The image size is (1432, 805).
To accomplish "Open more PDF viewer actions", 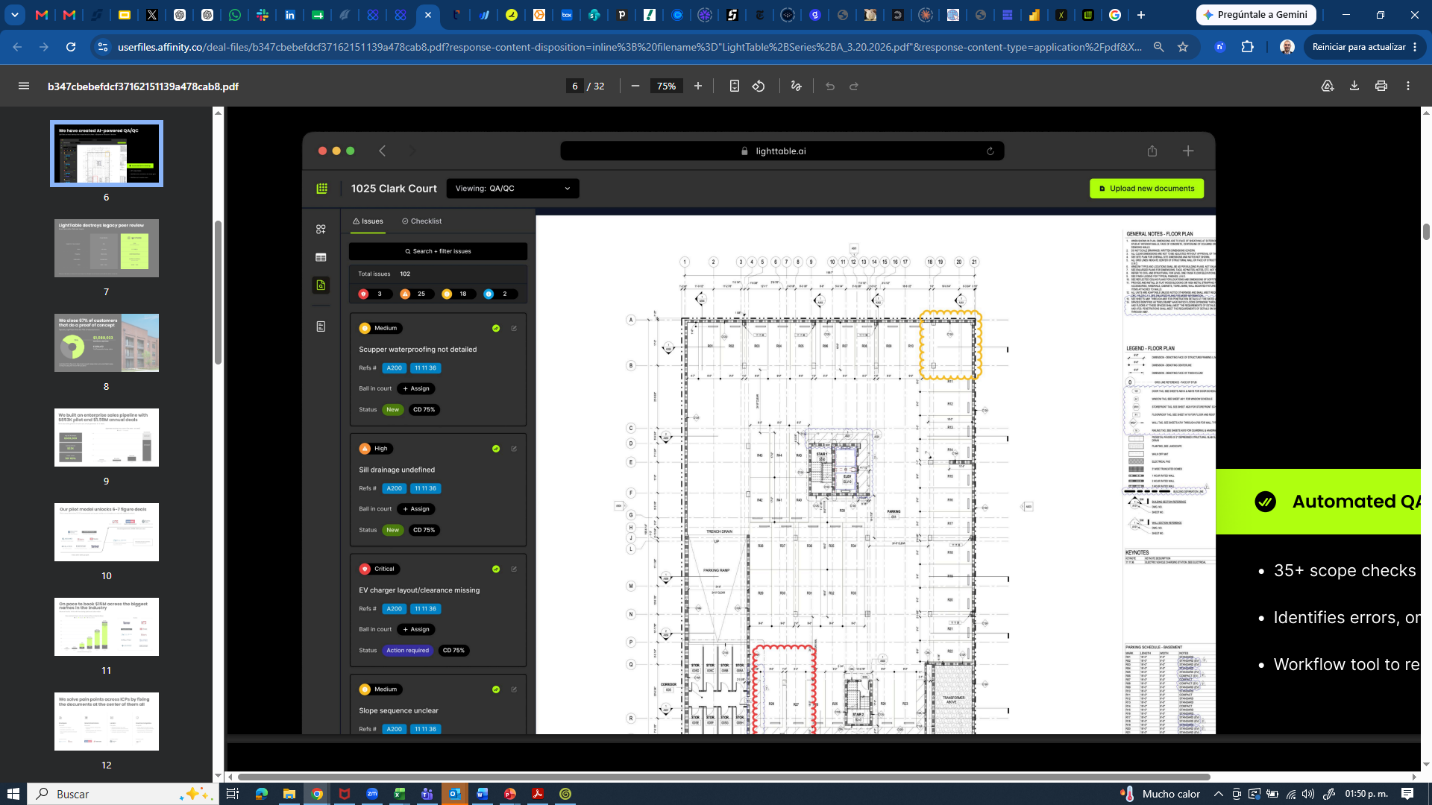I will 1408,86.
